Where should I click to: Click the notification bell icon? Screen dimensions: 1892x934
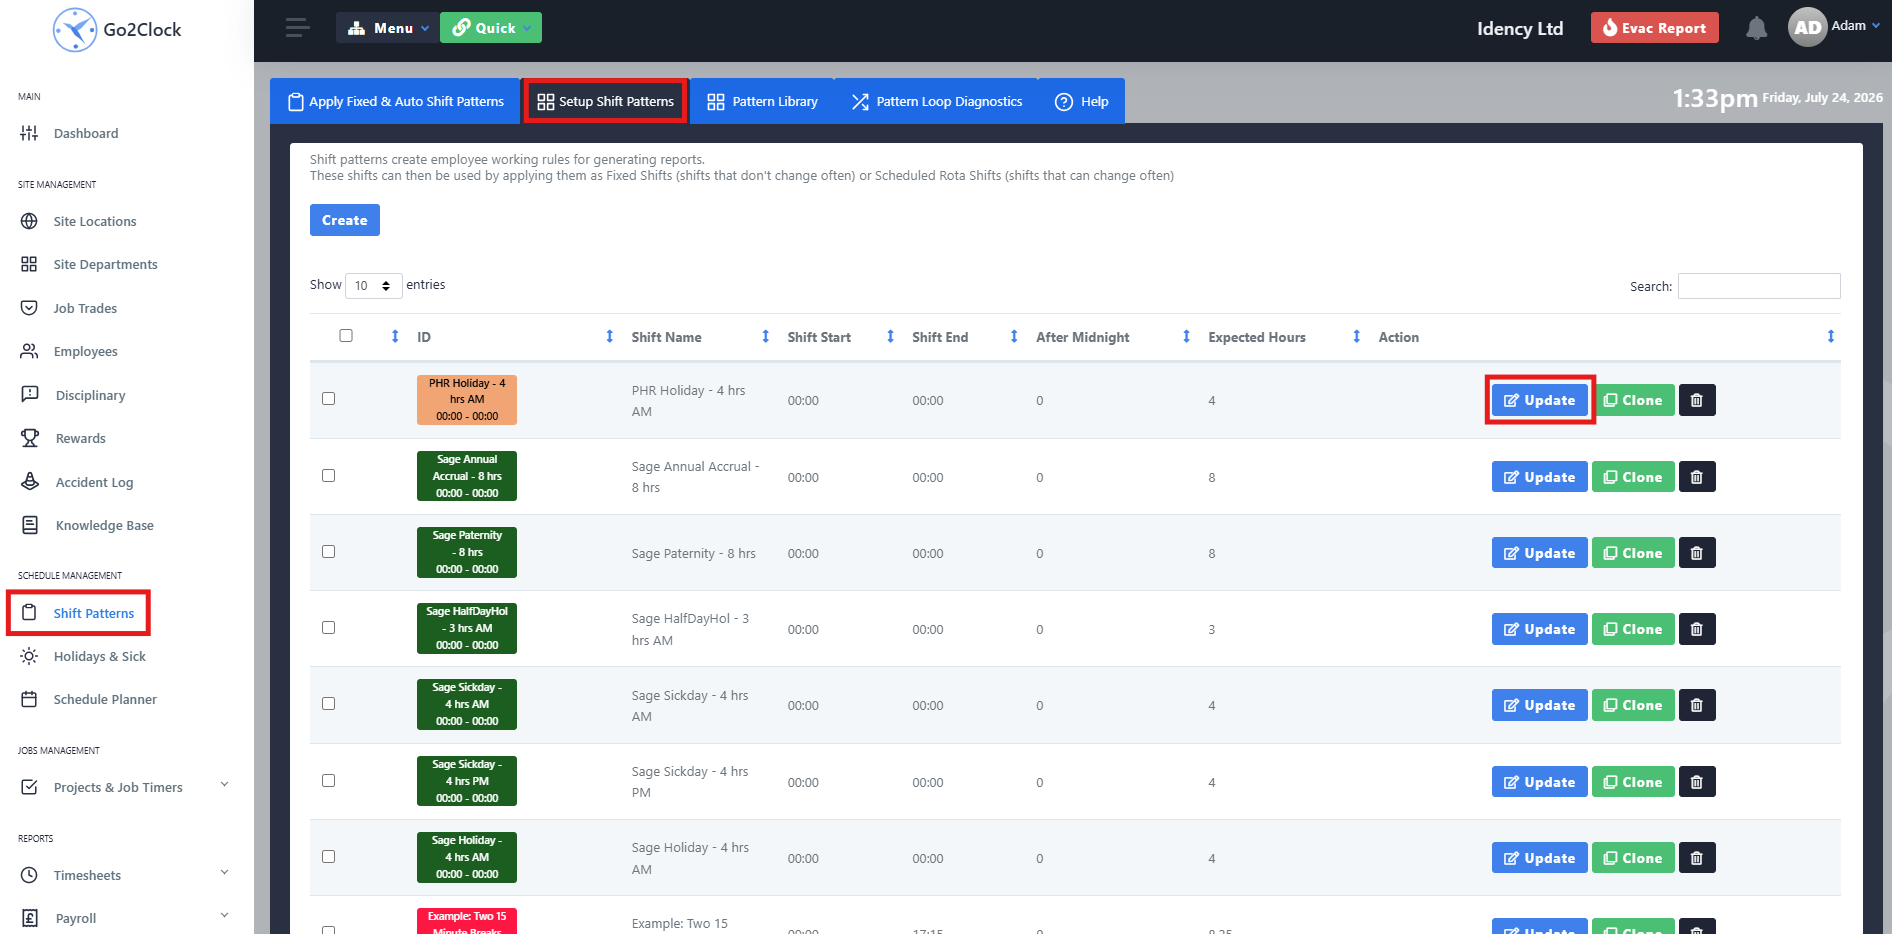tap(1756, 28)
